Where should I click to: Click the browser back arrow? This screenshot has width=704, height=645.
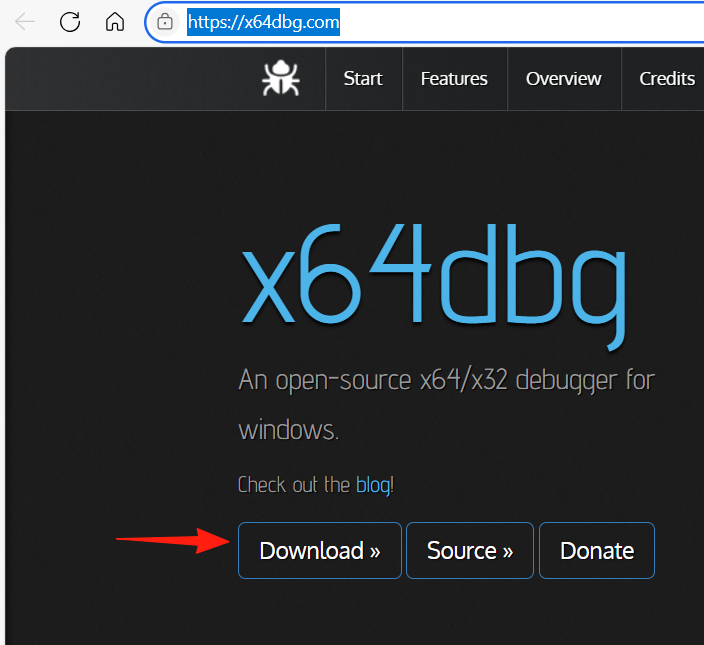[25, 22]
